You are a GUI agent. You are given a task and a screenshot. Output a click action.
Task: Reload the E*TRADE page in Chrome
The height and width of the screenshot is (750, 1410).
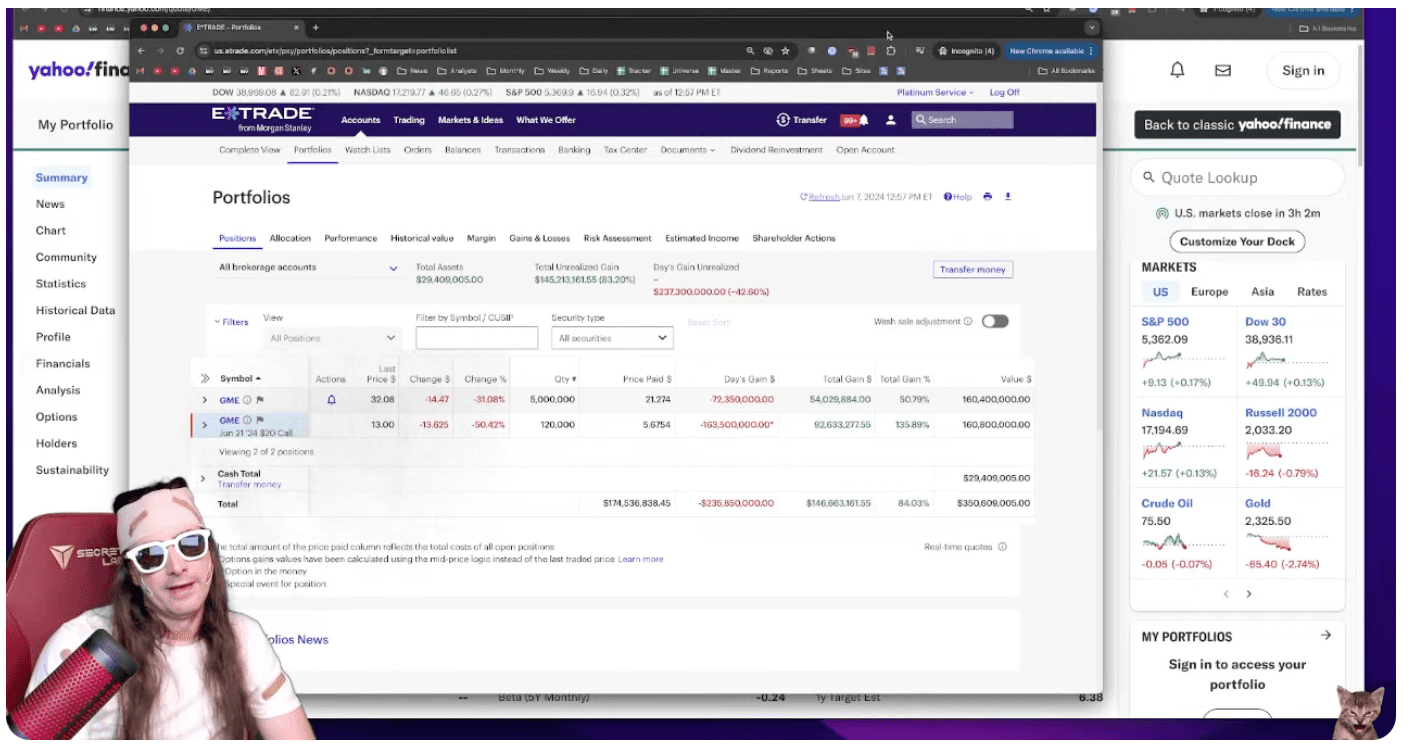[x=180, y=51]
